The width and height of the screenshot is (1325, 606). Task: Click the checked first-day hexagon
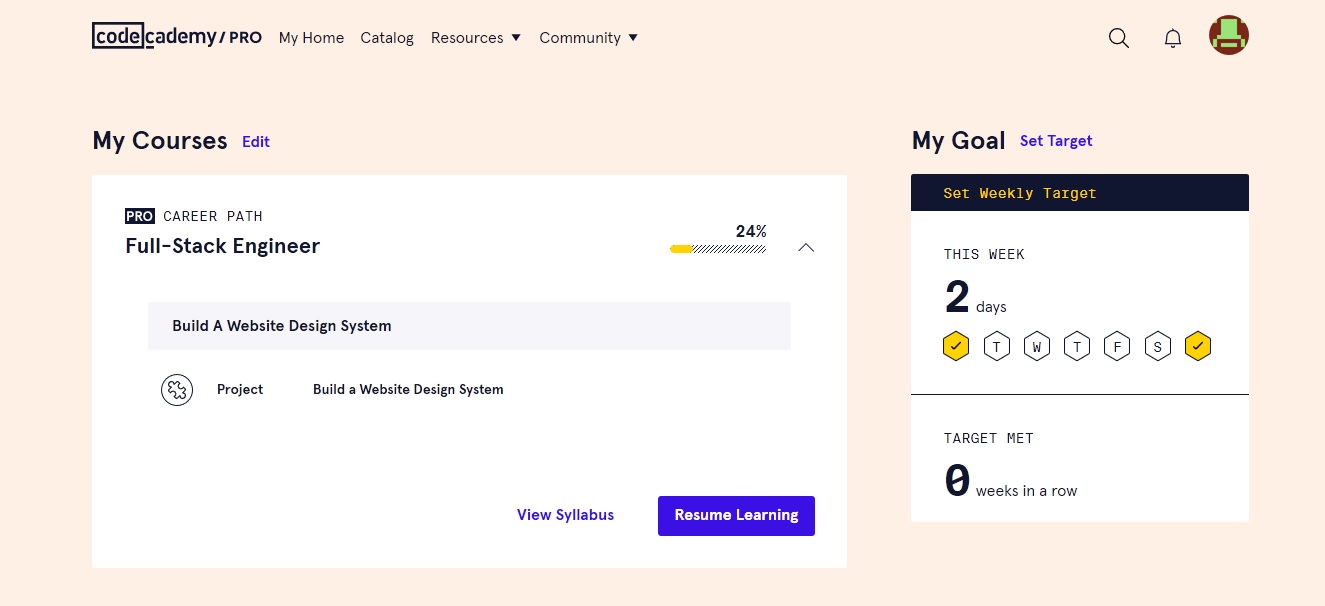[x=956, y=347]
